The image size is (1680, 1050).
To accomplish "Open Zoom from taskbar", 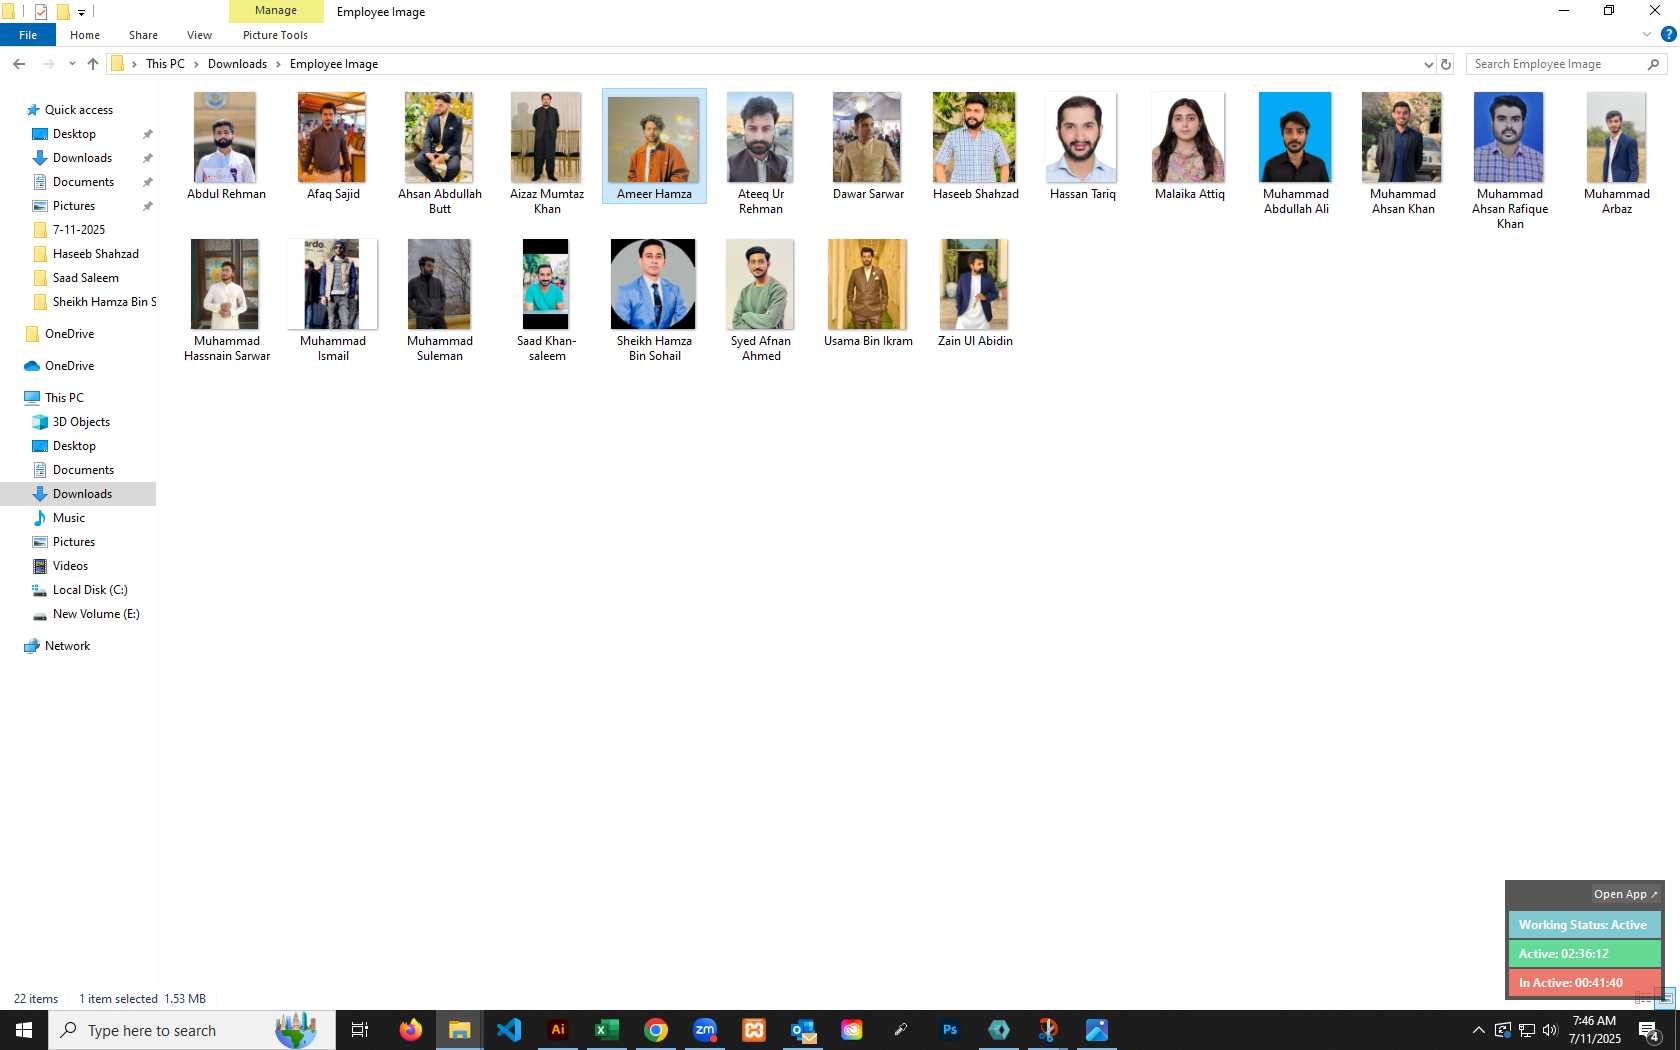I will tap(705, 1030).
